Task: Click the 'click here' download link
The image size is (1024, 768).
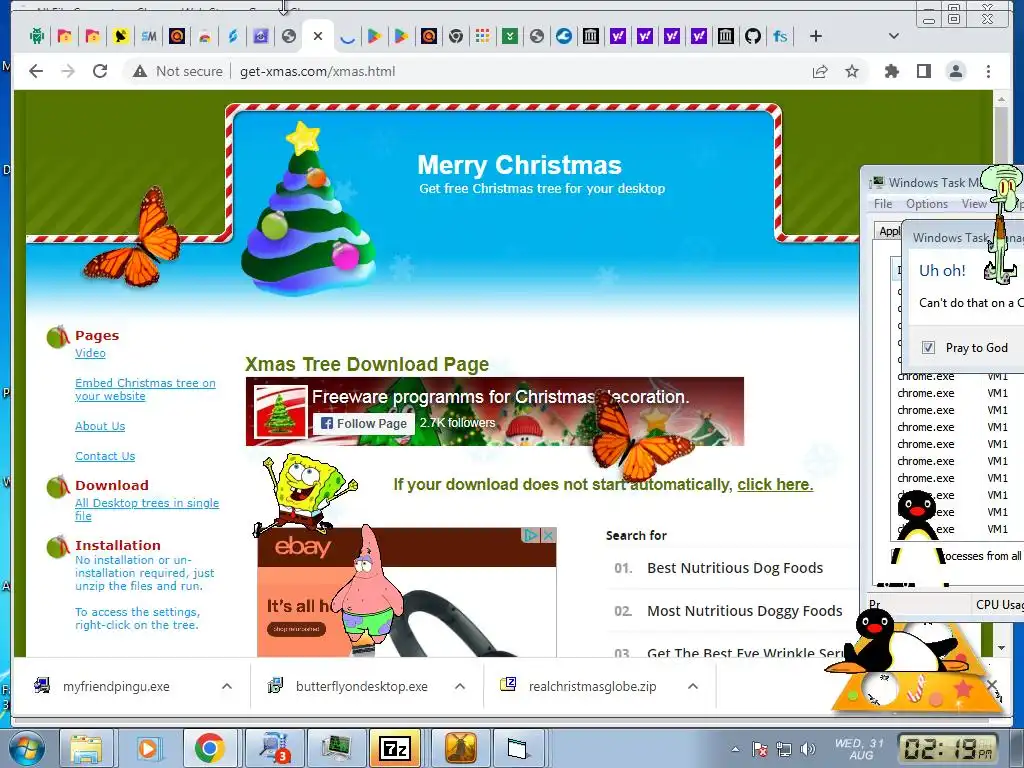Action: (x=775, y=485)
